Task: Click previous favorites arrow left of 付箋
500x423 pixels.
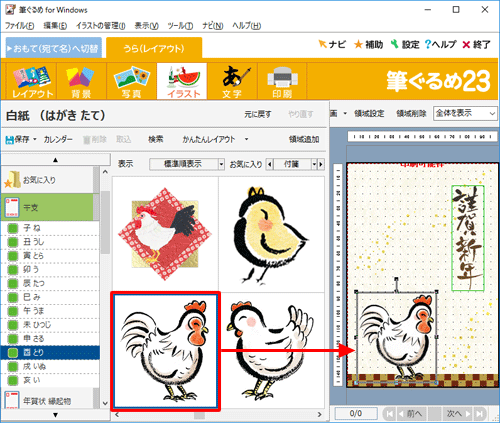Action: tap(270, 164)
